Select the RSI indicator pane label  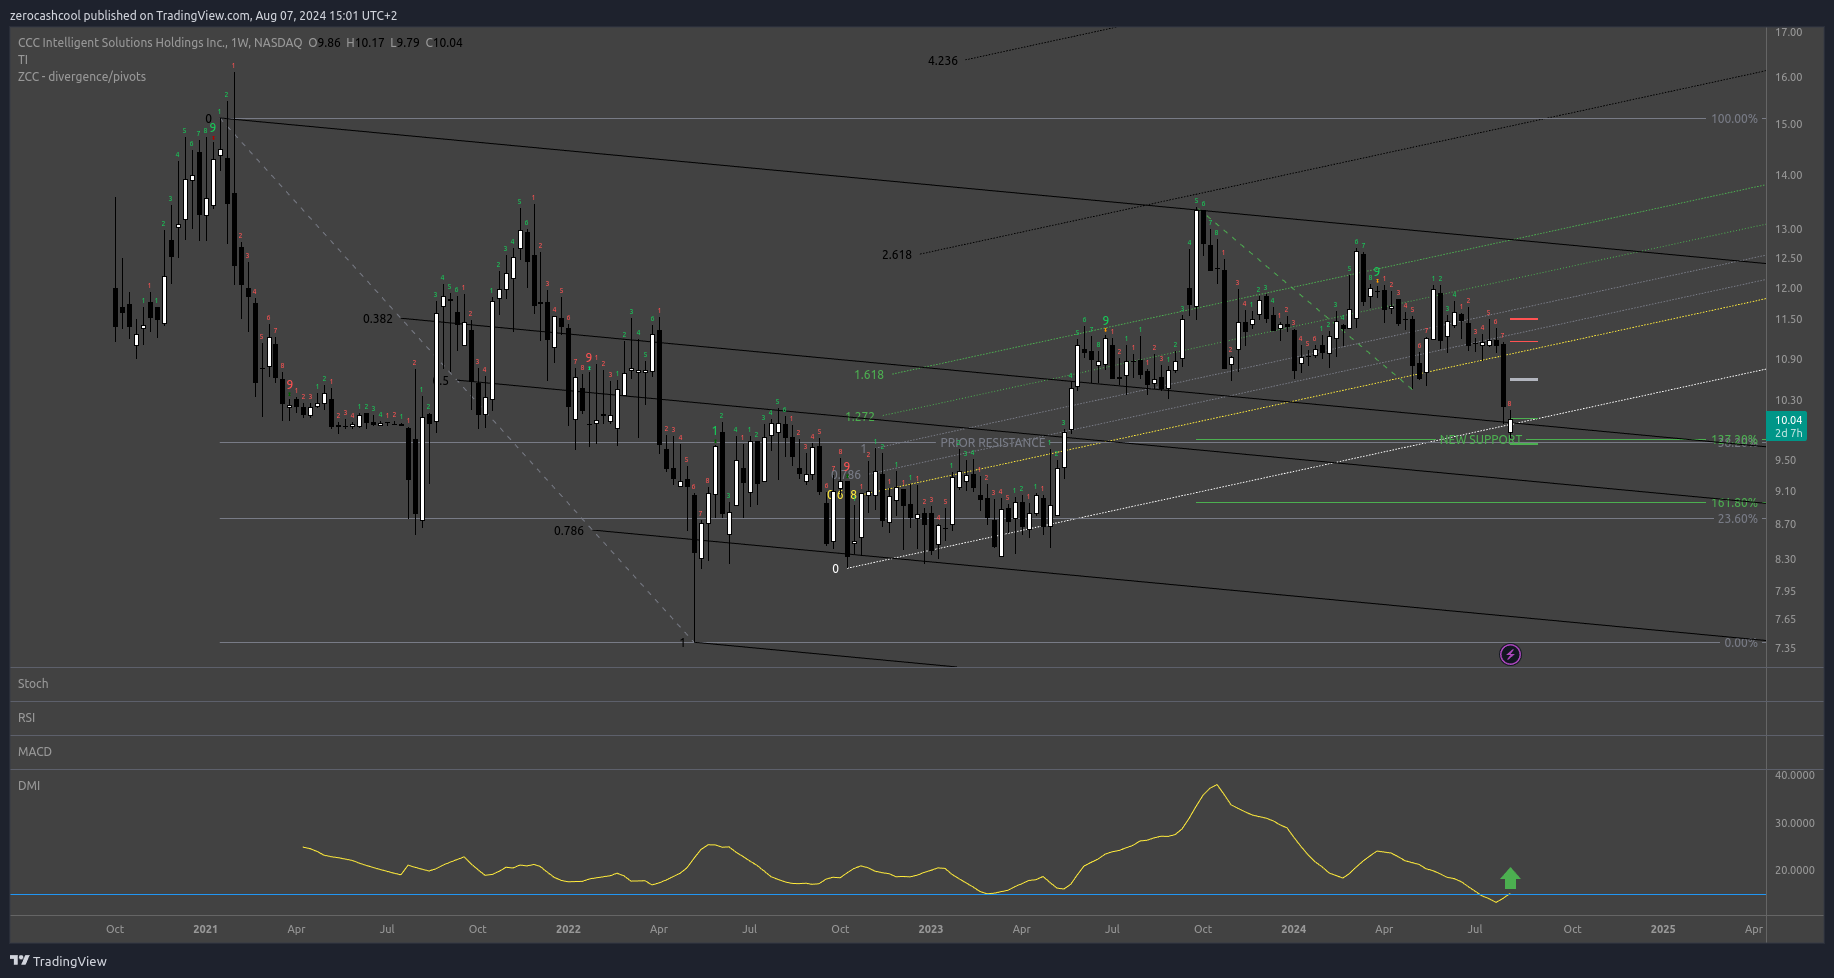click(x=26, y=718)
